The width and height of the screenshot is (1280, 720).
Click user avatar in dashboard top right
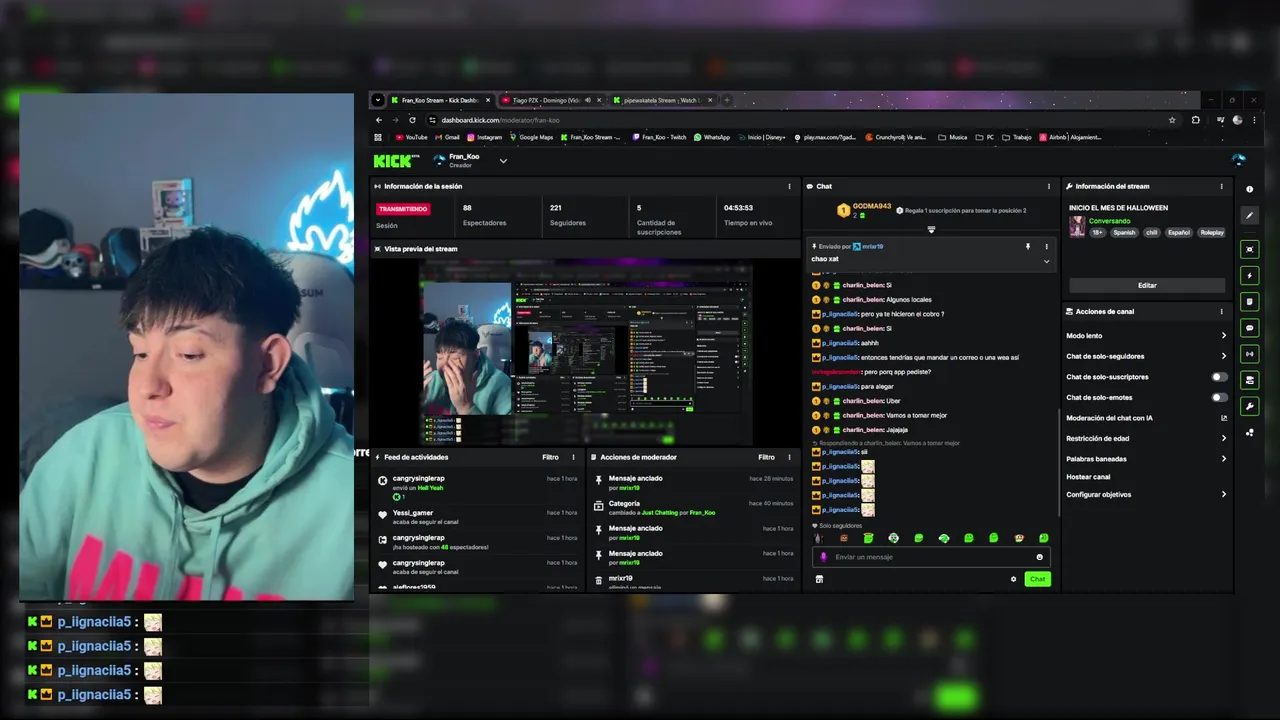[1239, 160]
